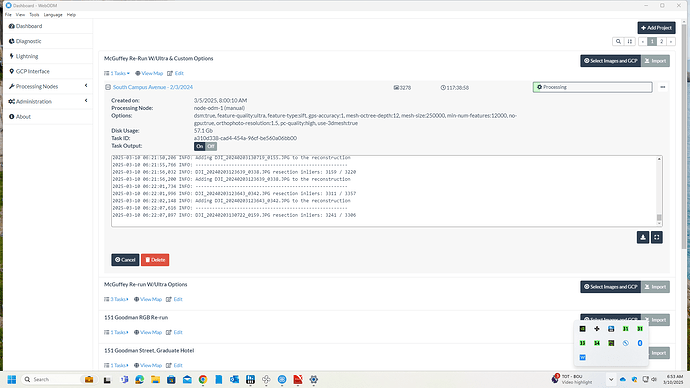Open the ellipsis menu next to Processing status
The height and width of the screenshot is (388, 690).
pos(663,87)
